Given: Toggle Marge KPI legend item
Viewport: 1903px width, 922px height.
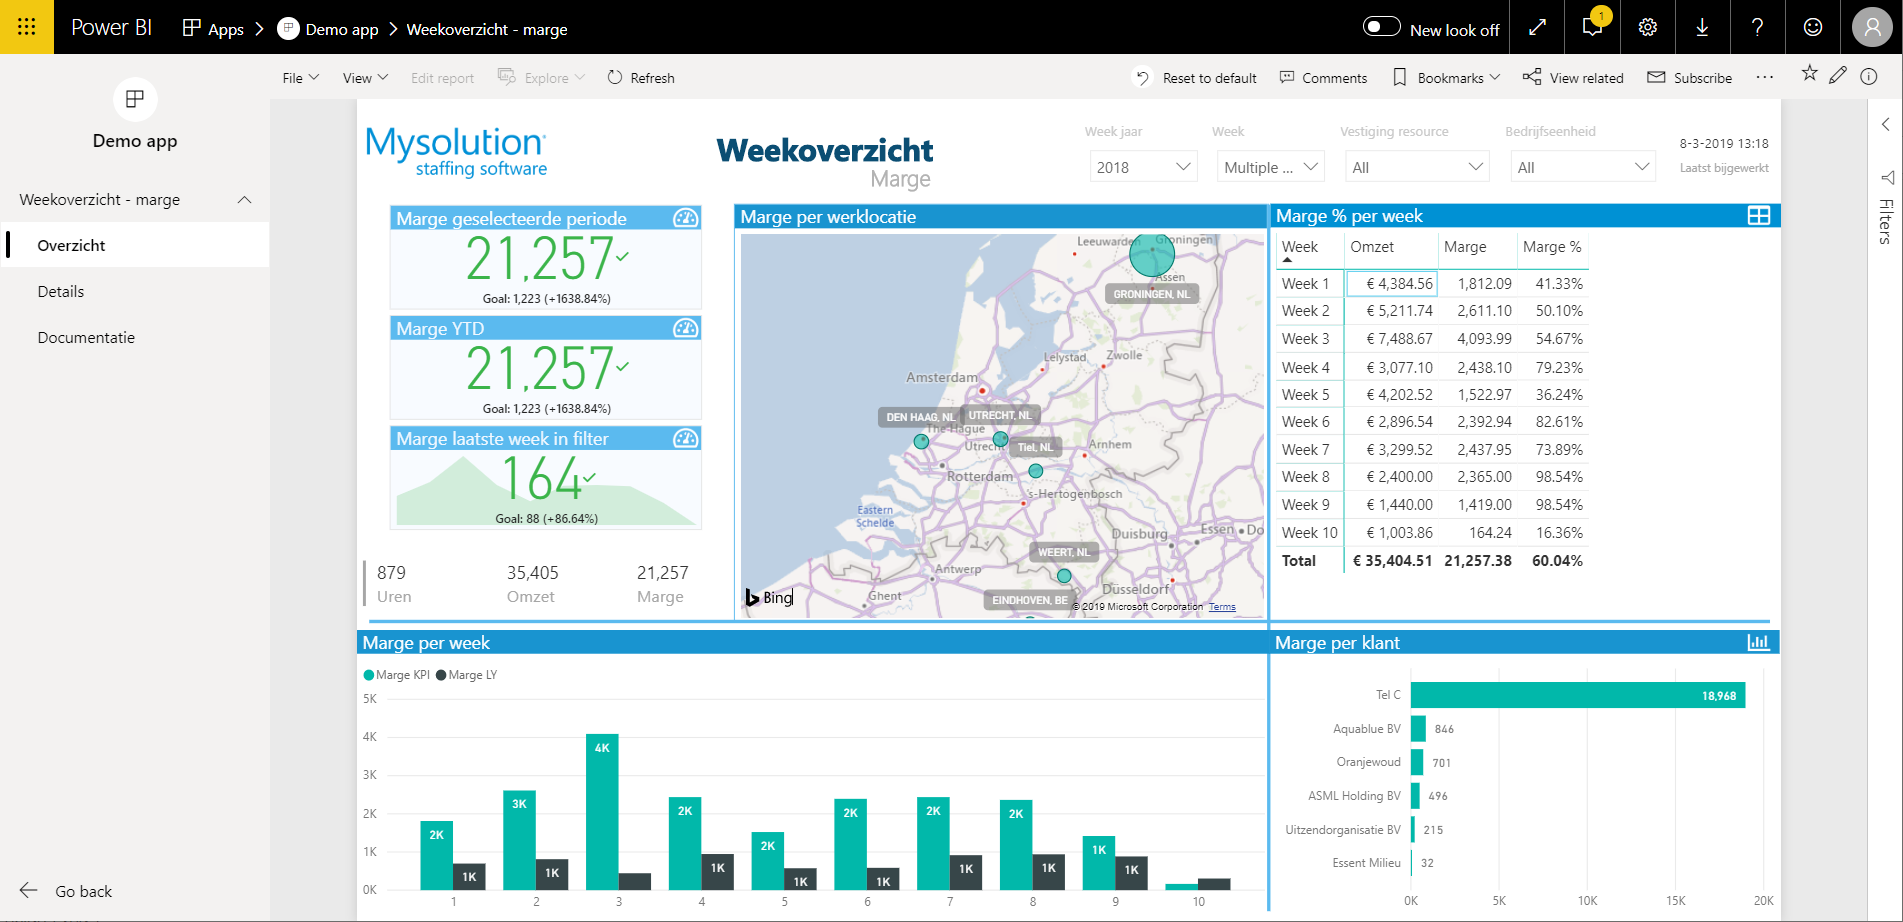Looking at the screenshot, I should click(x=397, y=675).
